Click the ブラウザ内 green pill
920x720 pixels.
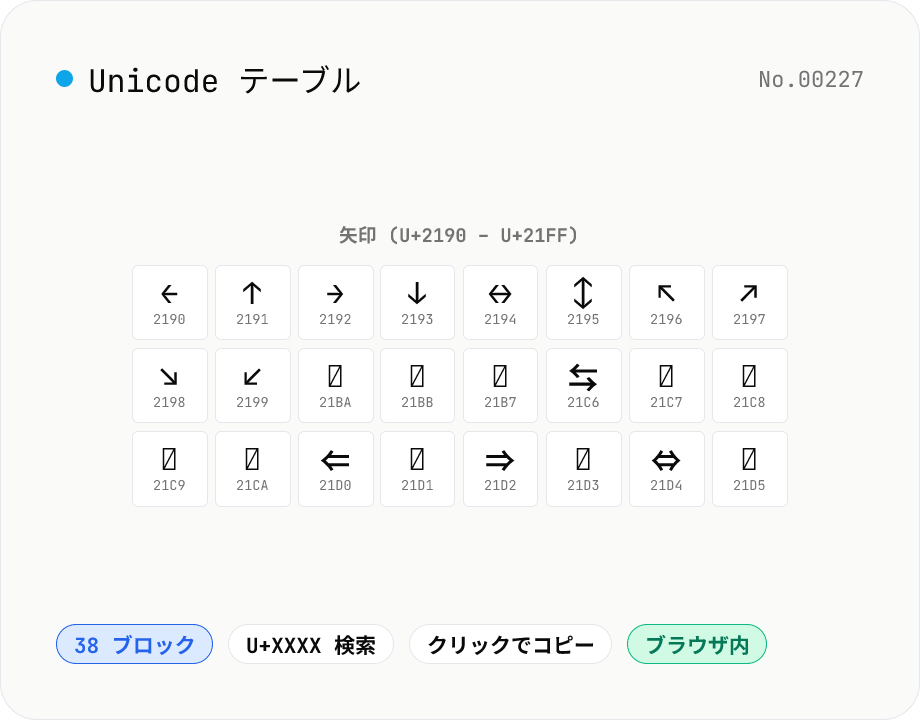pyautogui.click(x=697, y=644)
